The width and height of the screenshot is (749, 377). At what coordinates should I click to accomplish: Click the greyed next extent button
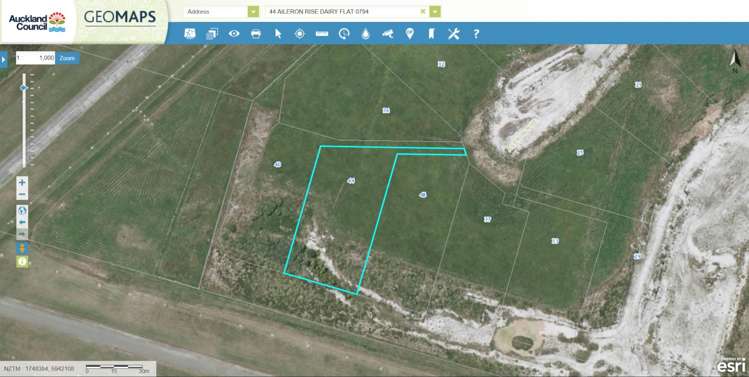[x=22, y=234]
